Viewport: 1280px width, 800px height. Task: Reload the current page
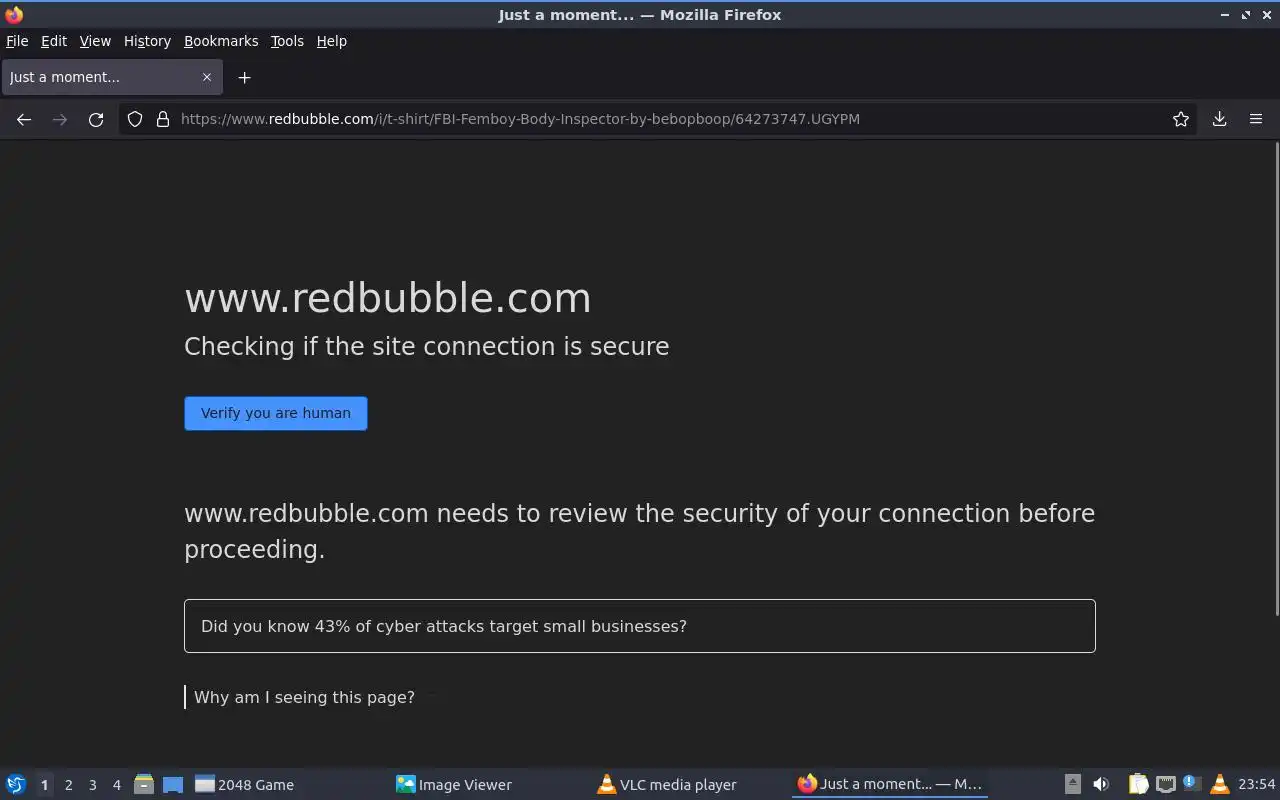pyautogui.click(x=96, y=119)
